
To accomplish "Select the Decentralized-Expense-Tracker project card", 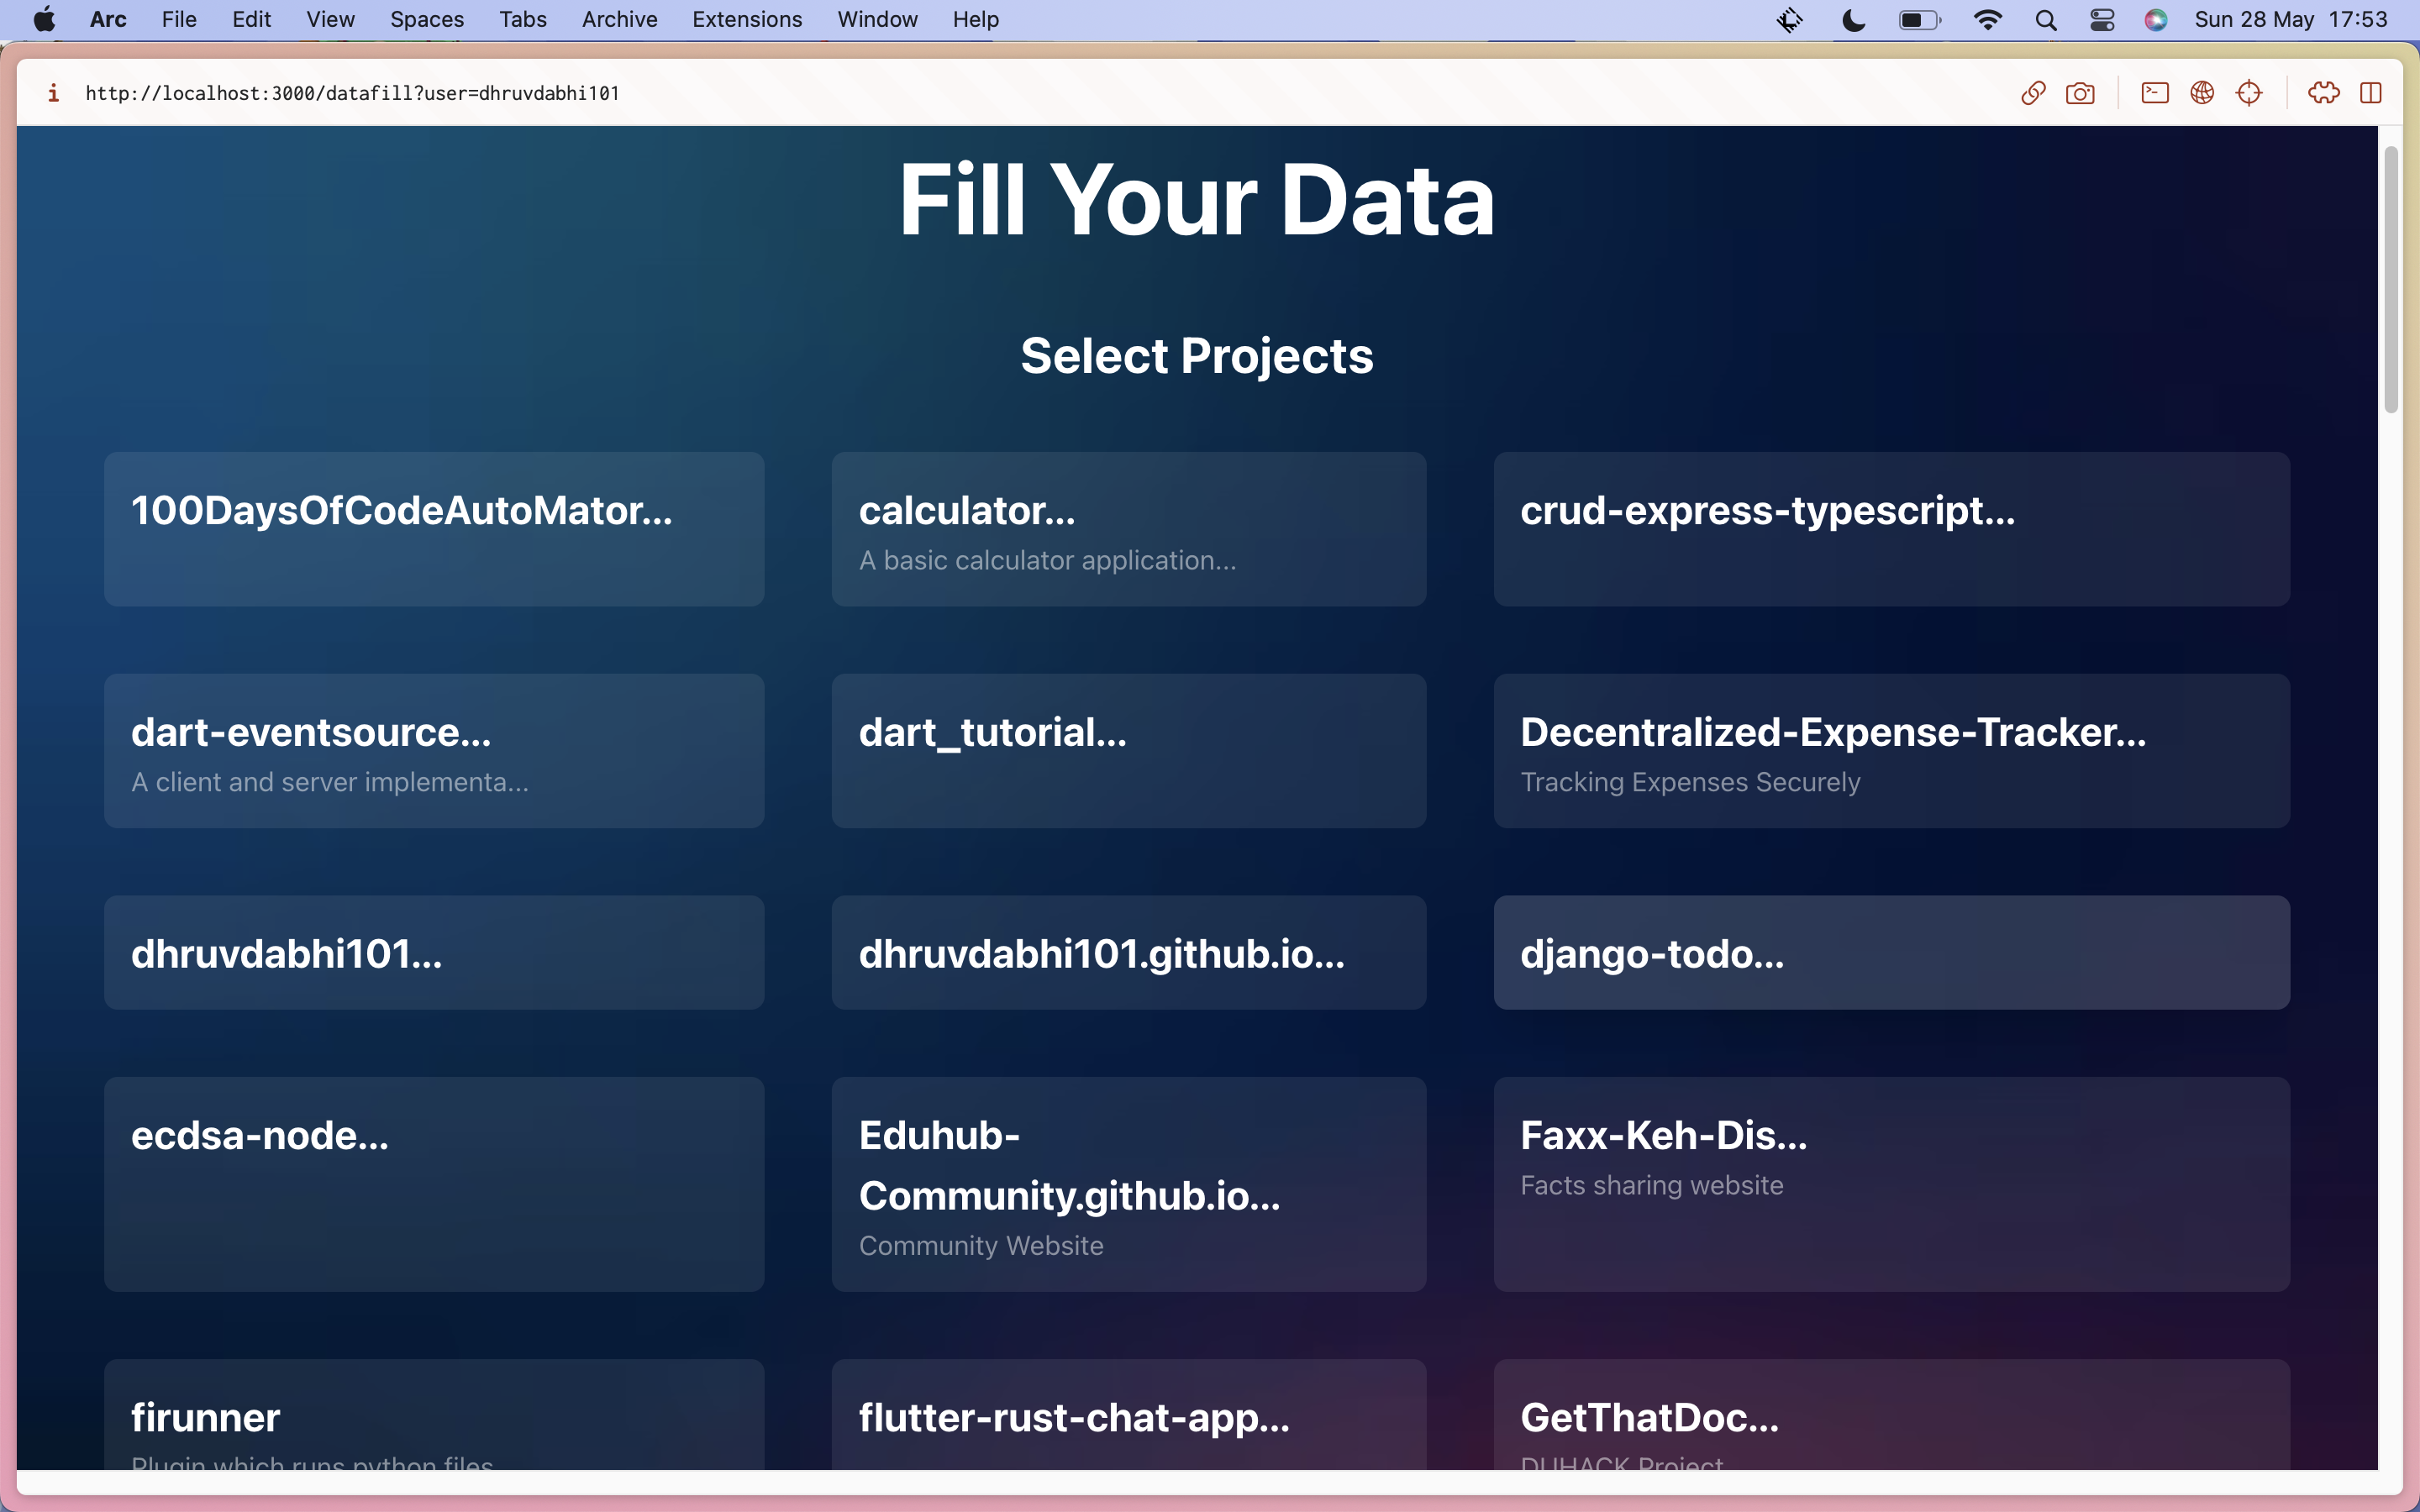I will click(1891, 750).
